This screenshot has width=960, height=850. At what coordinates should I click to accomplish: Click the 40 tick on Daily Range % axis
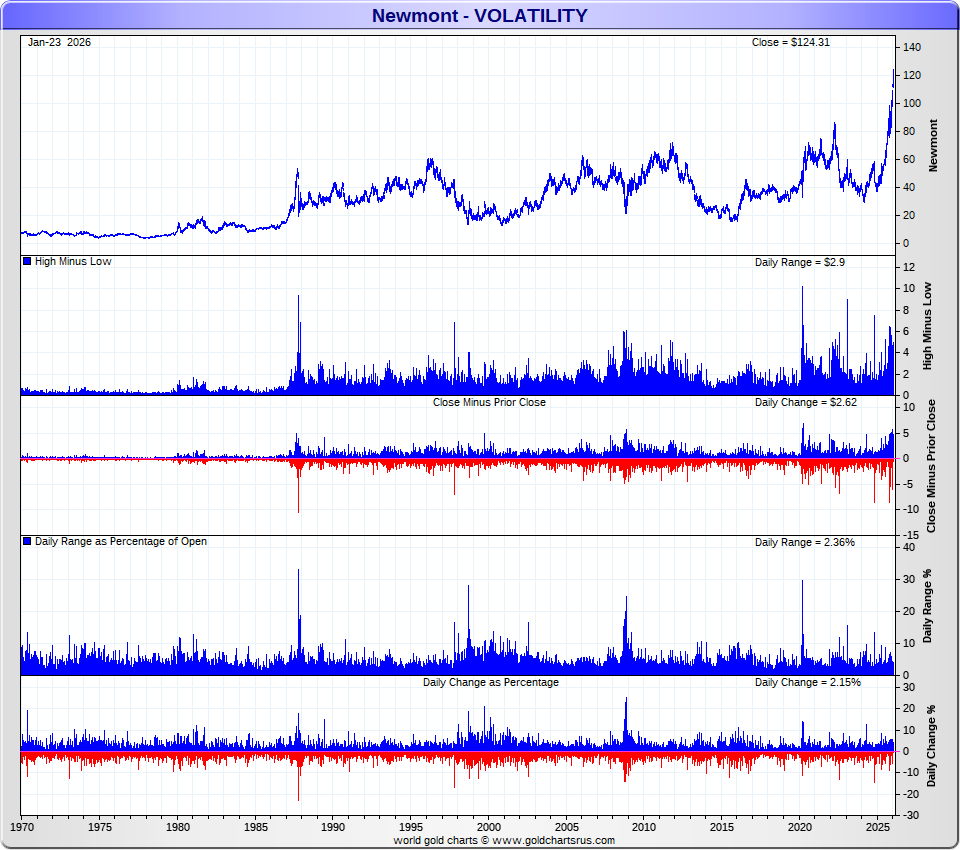[909, 547]
